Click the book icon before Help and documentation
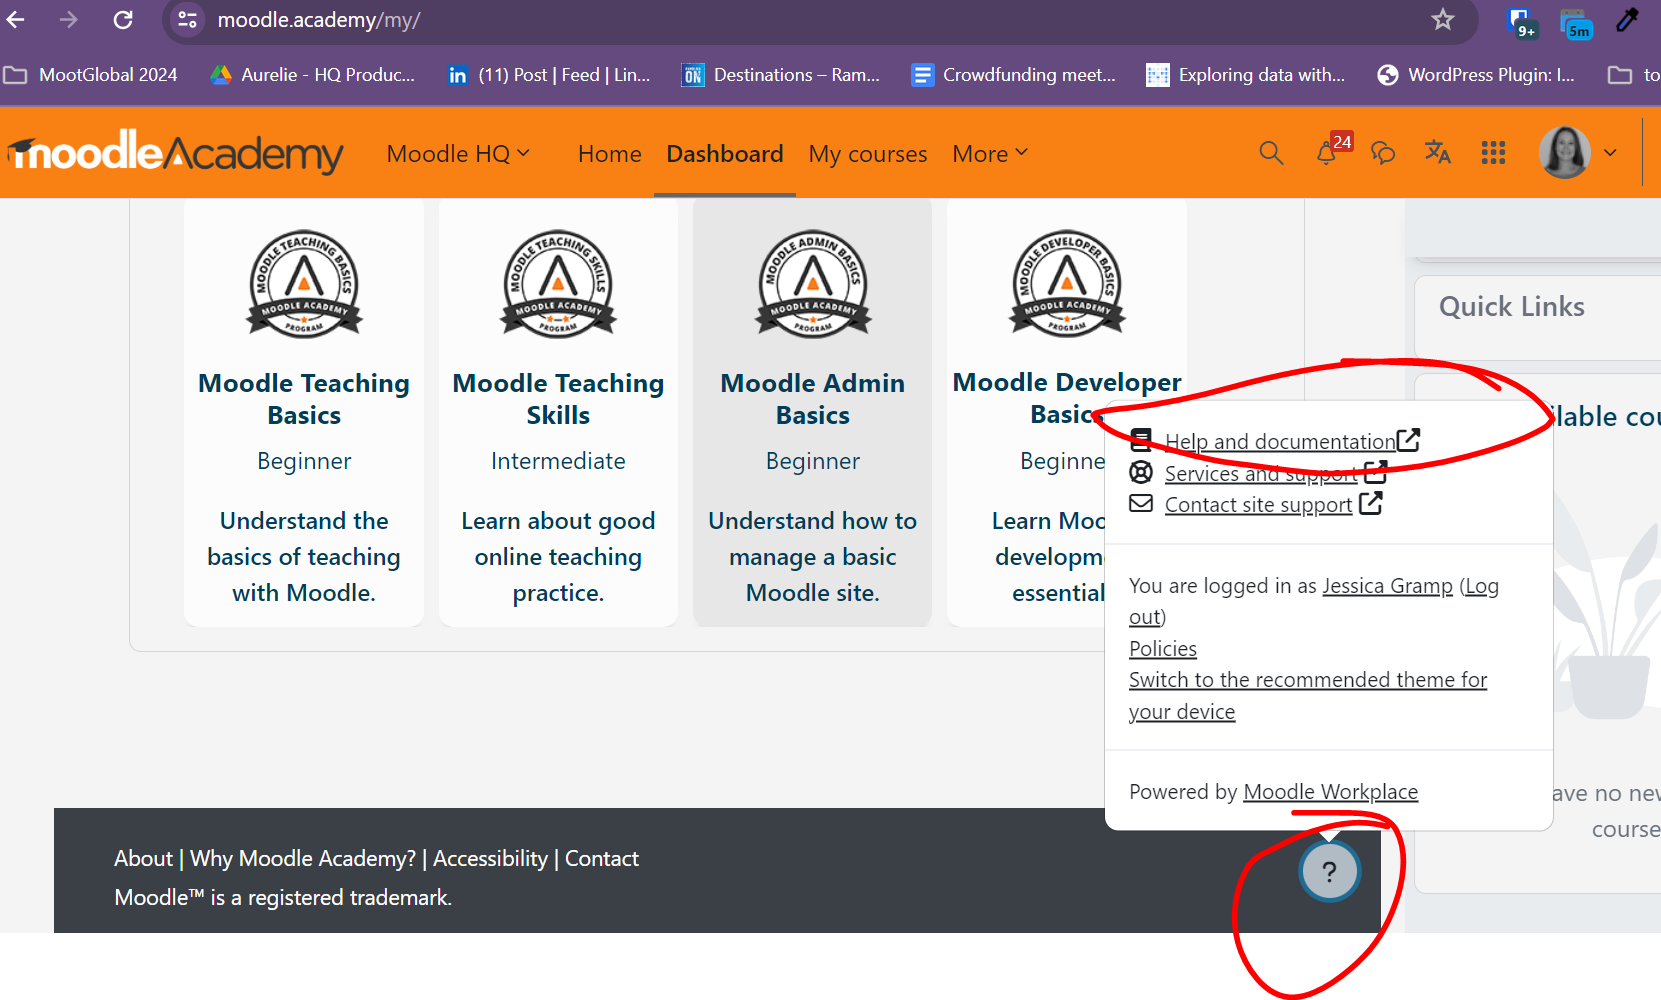 pos(1141,440)
